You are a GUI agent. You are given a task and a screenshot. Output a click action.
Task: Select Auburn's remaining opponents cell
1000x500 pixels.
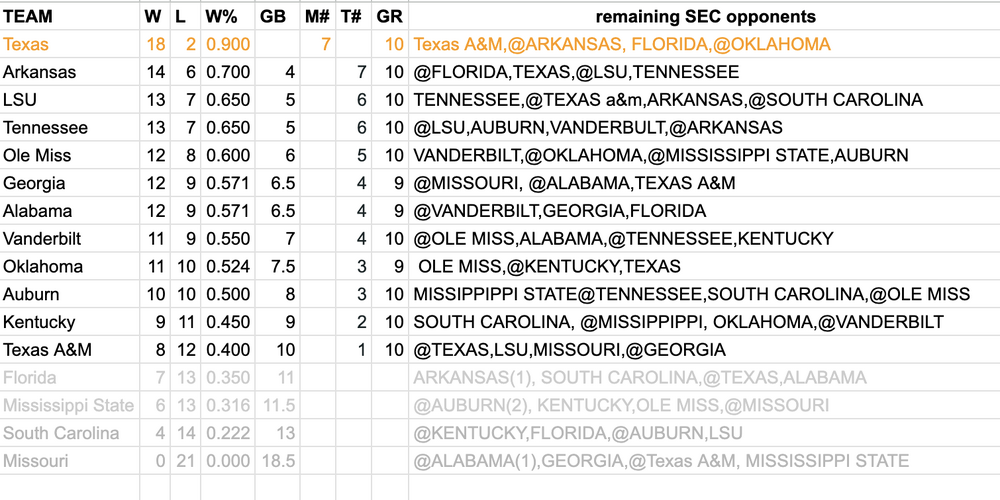691,295
